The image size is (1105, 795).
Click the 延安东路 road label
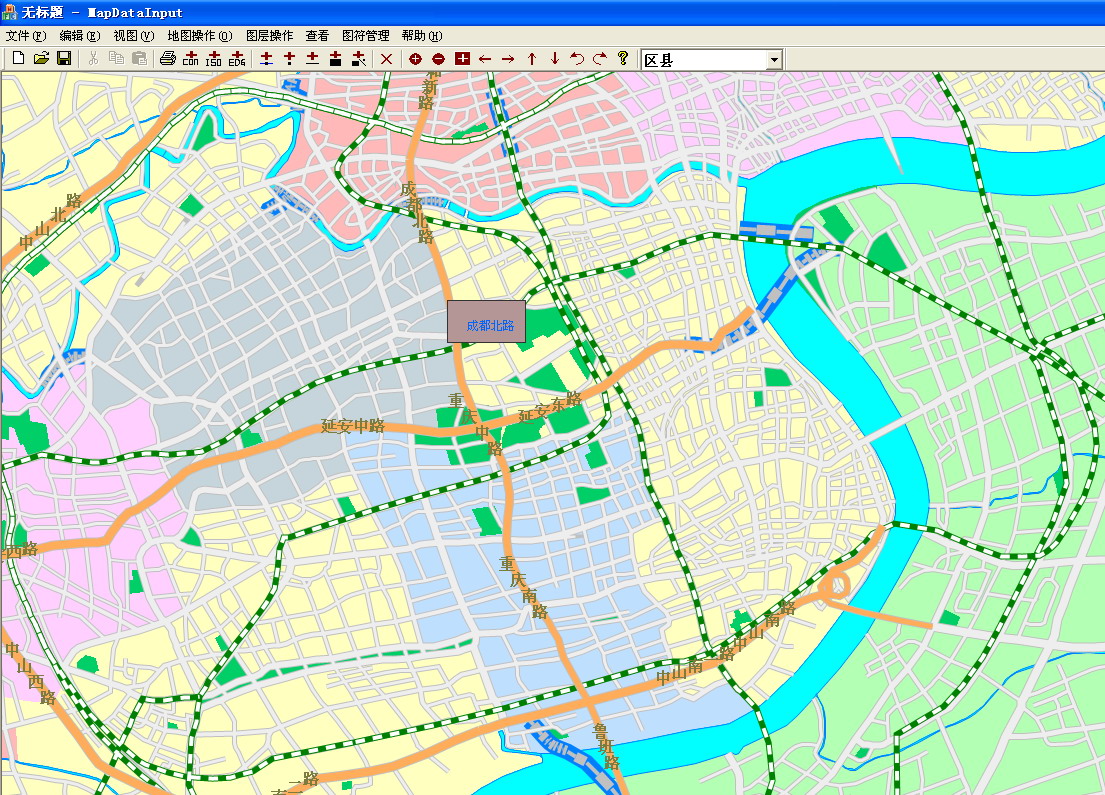[x=550, y=407]
